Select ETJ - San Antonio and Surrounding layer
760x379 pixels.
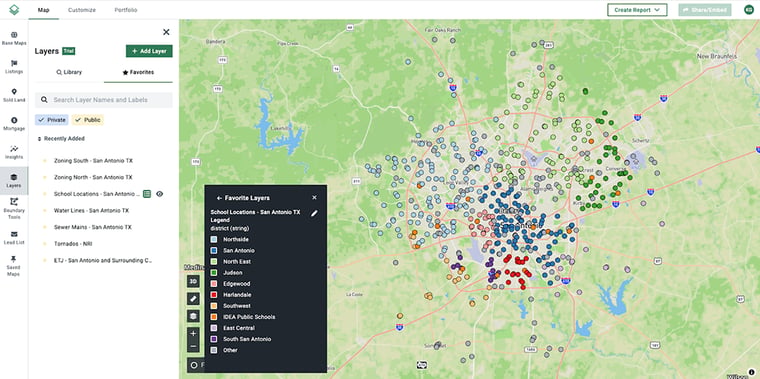103,260
